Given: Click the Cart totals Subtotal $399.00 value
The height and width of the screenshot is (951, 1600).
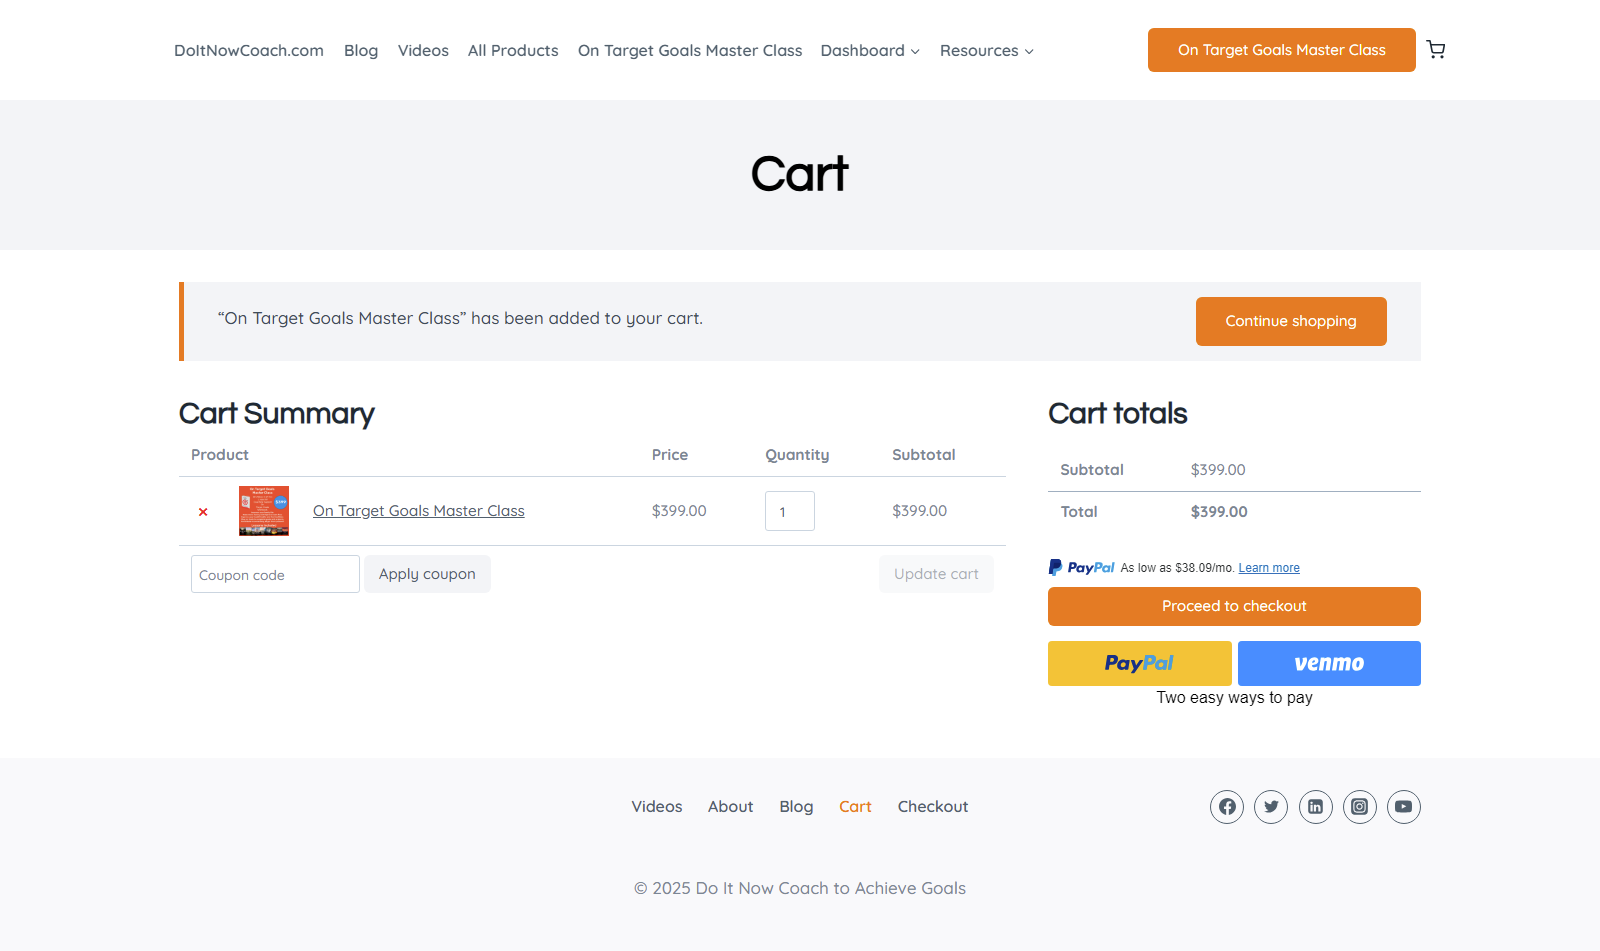Looking at the screenshot, I should point(1218,470).
